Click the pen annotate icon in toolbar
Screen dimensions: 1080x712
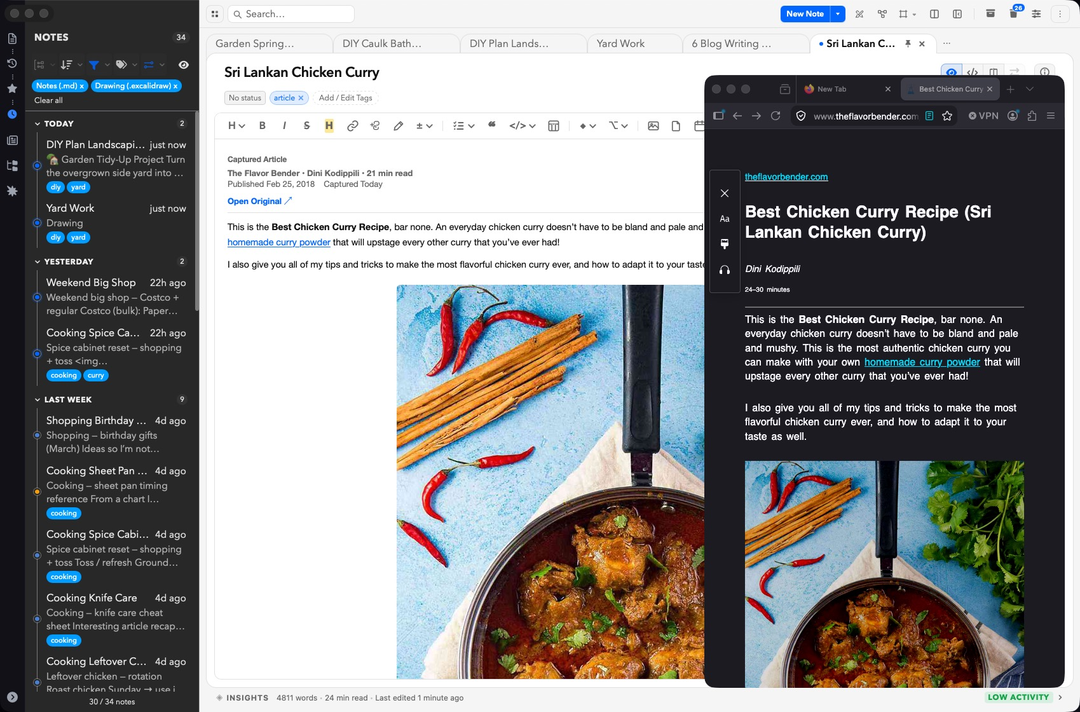398,126
